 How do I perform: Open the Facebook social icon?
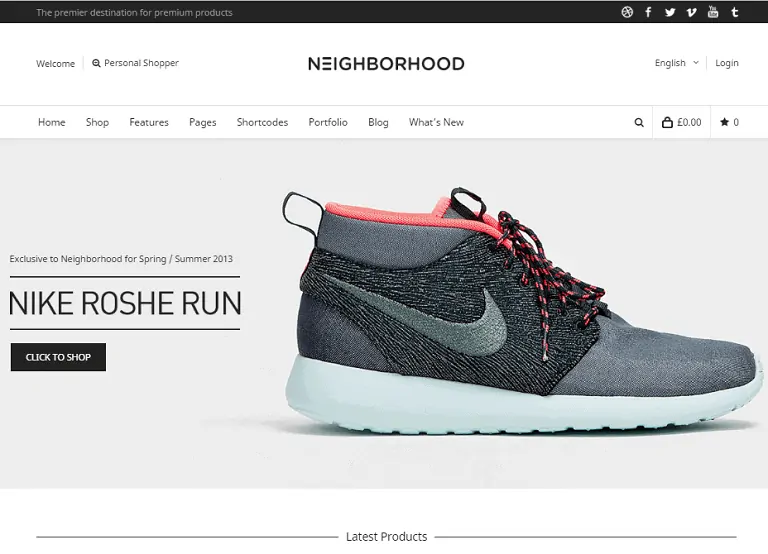648,12
